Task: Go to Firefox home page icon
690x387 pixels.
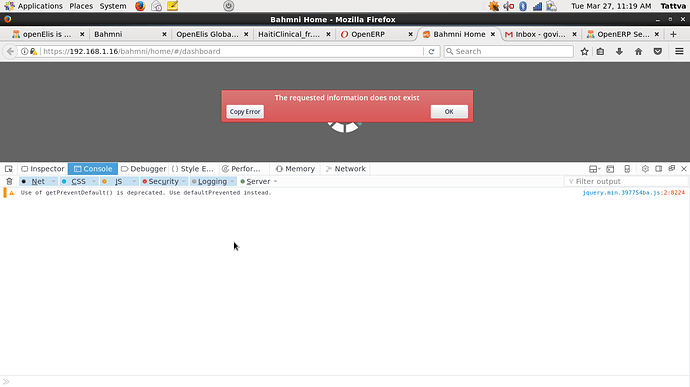Action: 639,52
